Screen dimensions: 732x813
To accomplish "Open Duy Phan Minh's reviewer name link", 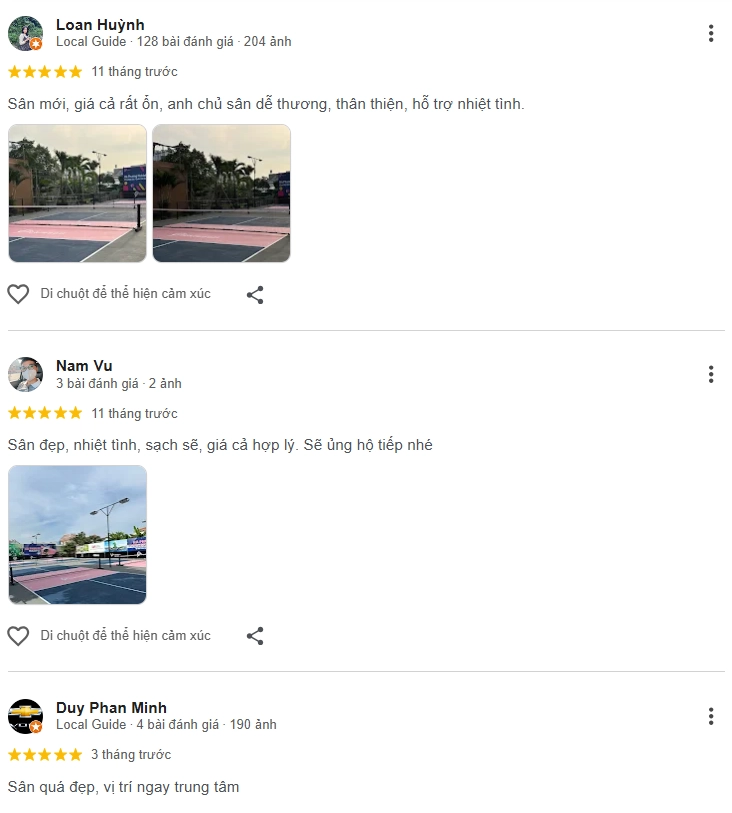I will pyautogui.click(x=111, y=708).
